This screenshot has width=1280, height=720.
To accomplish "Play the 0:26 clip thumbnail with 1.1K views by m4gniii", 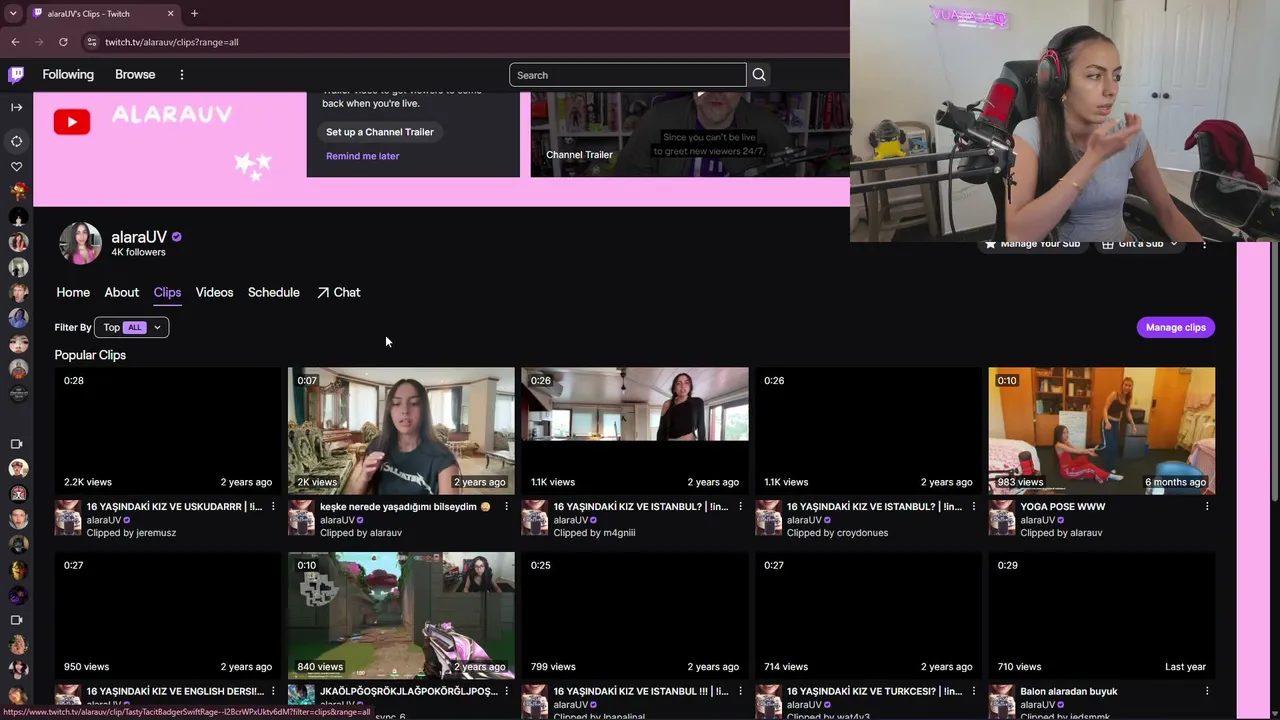I will click(635, 431).
